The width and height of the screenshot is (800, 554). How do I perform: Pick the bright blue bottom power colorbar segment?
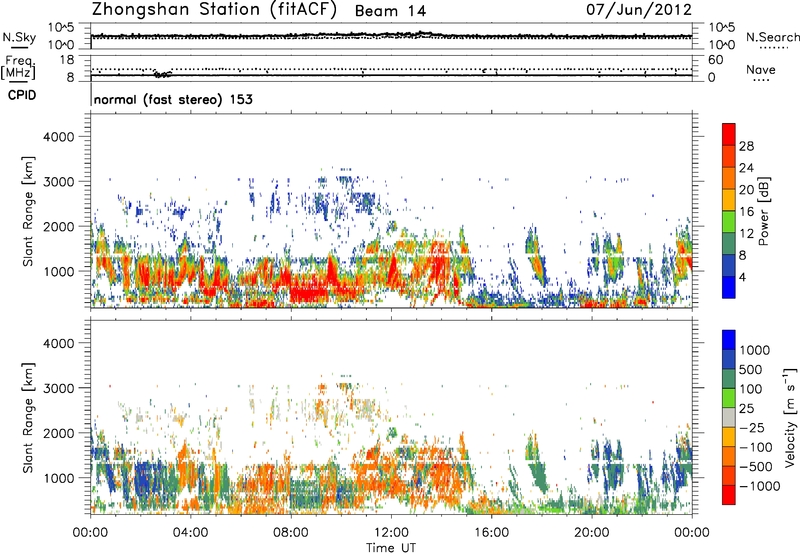pos(729,287)
